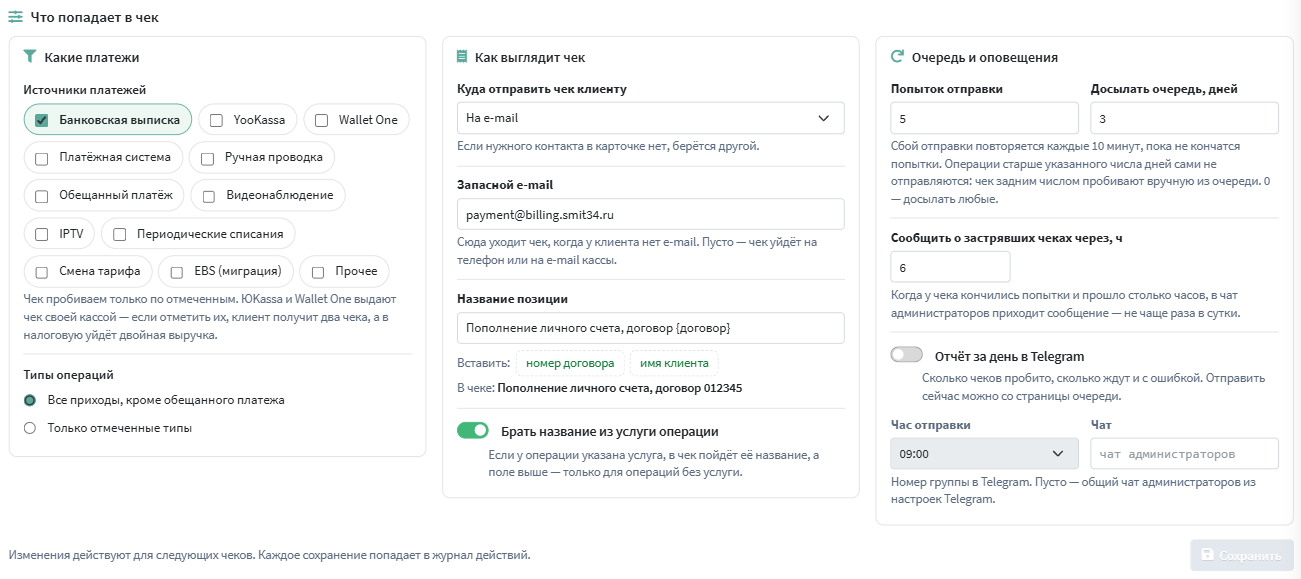Enable the 'Отчёт за день в Telegram' switch
Viewport: 1301px width, 579px height.
(x=907, y=355)
